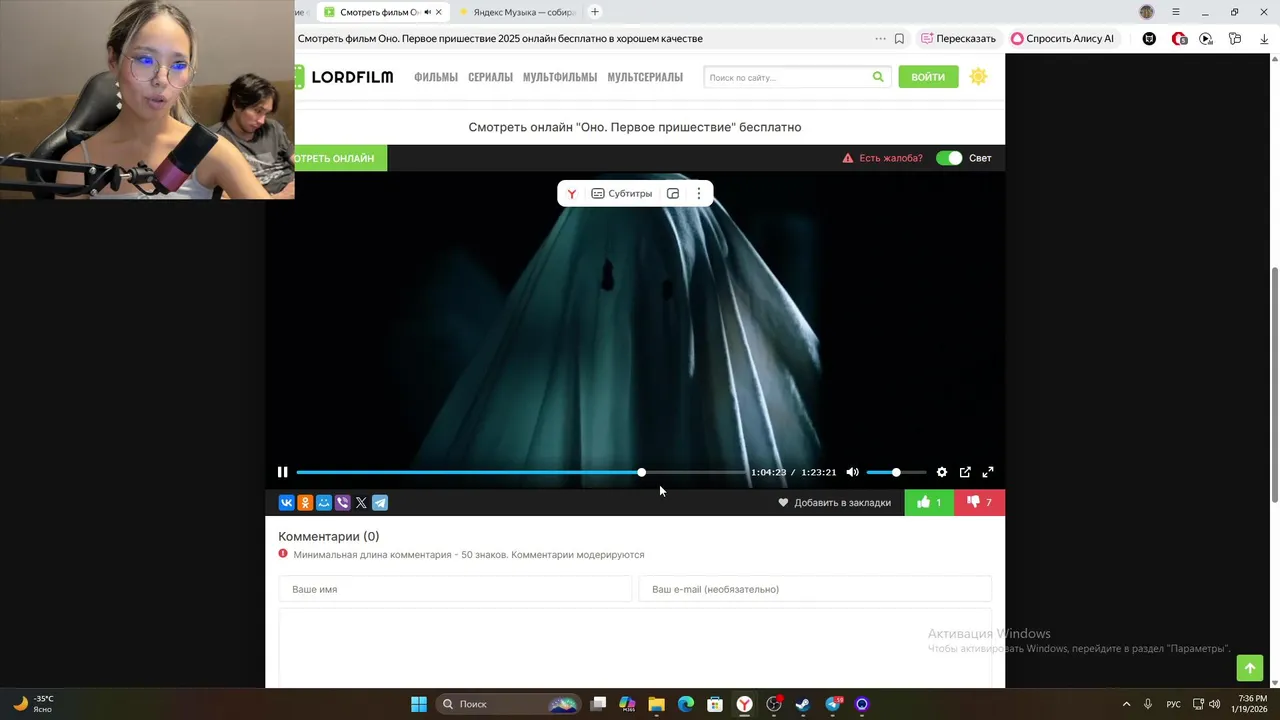Open the browser downloads arrow
Image resolution: width=1280 pixels, height=720 pixels.
click(1264, 39)
